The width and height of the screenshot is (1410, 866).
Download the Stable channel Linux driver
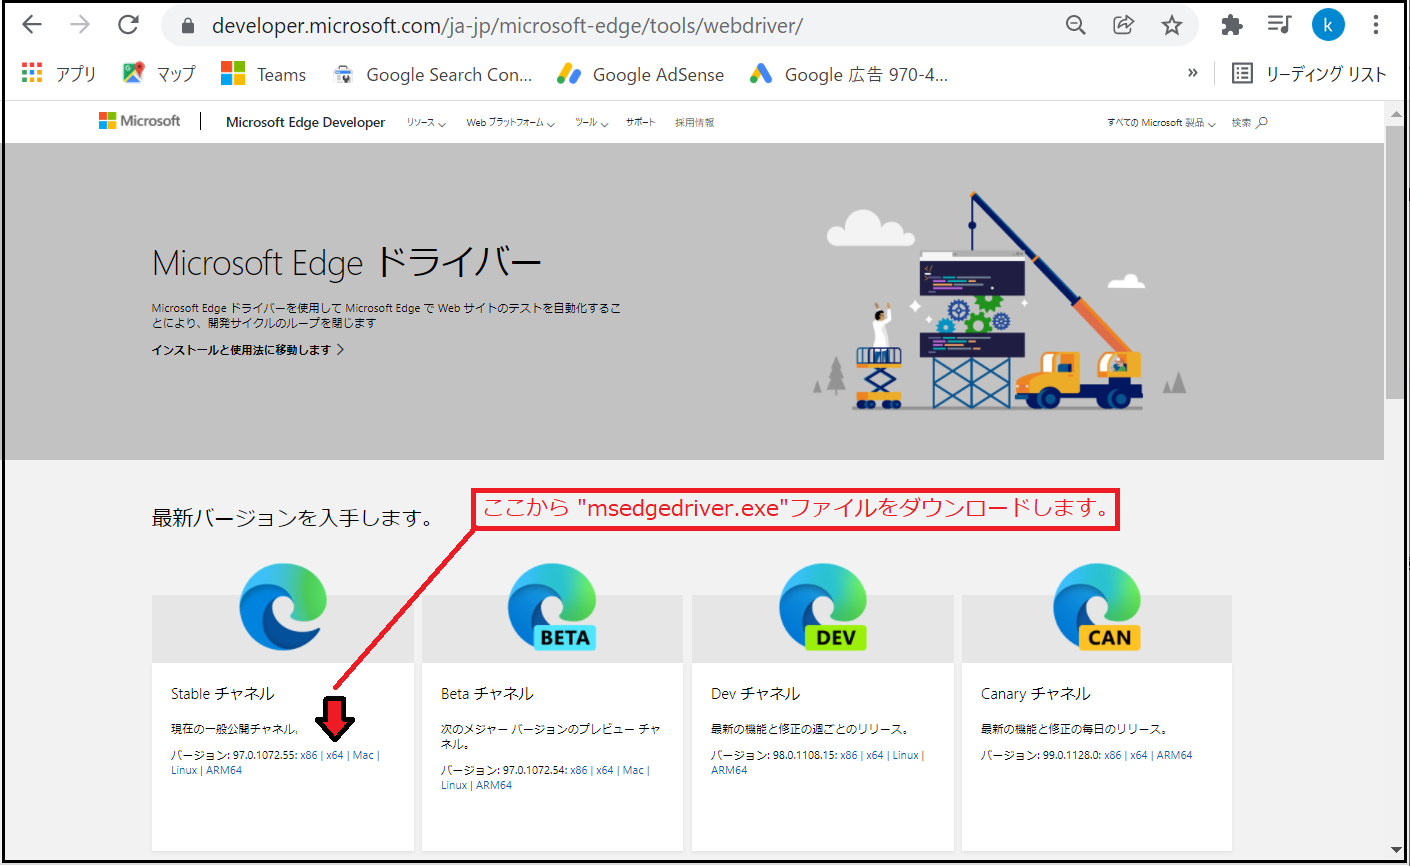tap(184, 770)
